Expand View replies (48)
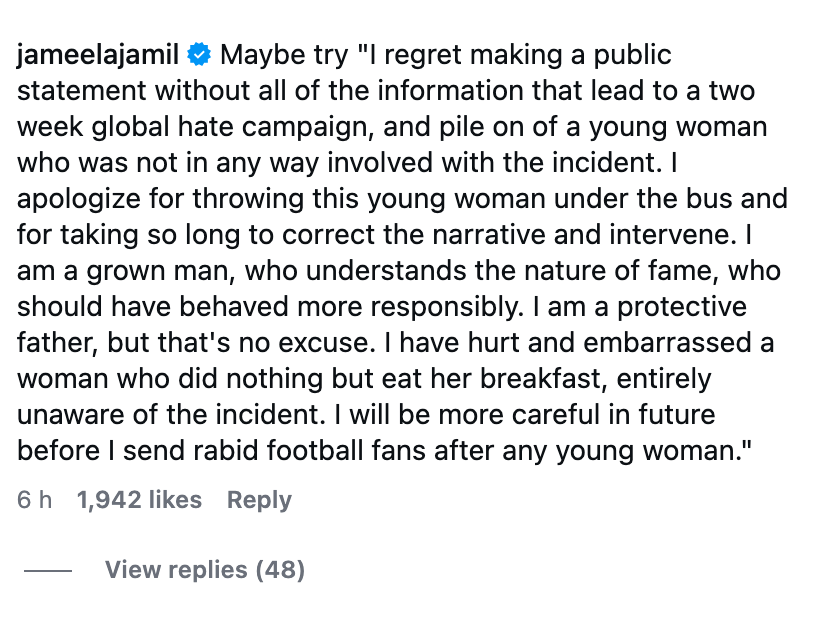 tap(204, 570)
